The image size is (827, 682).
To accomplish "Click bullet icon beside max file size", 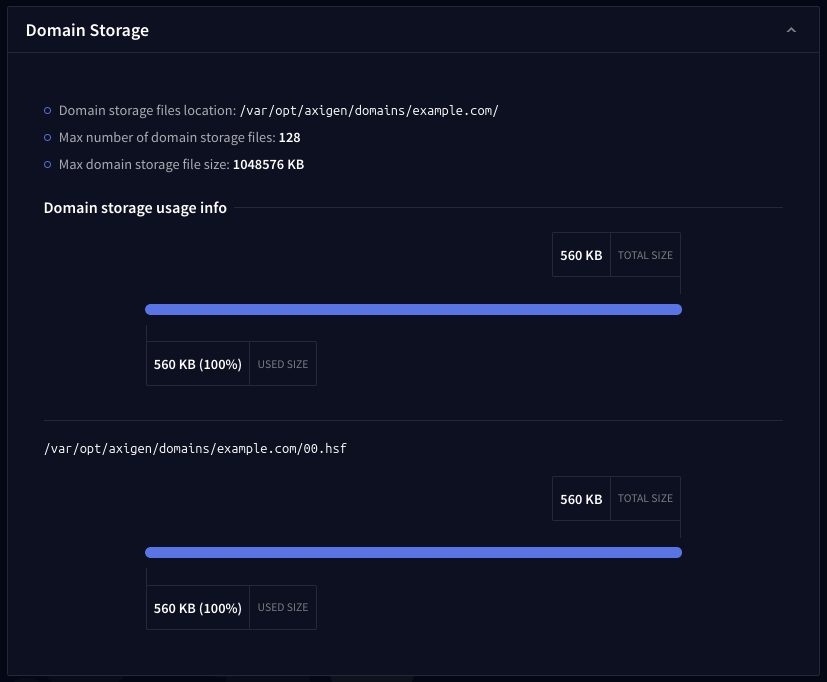I will tap(48, 164).
